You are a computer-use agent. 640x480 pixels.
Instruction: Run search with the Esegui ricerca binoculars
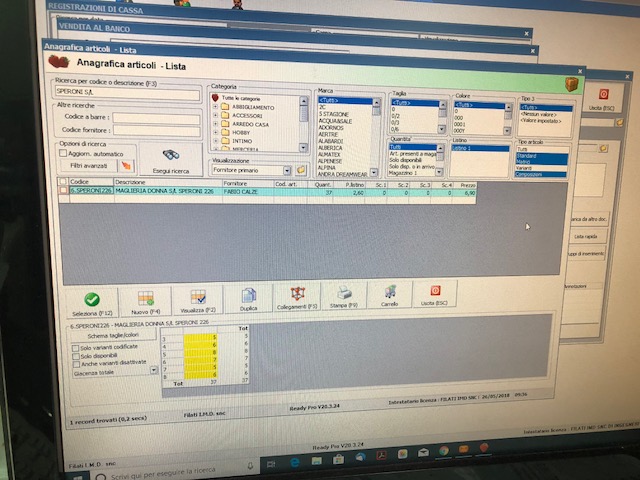[x=171, y=160]
